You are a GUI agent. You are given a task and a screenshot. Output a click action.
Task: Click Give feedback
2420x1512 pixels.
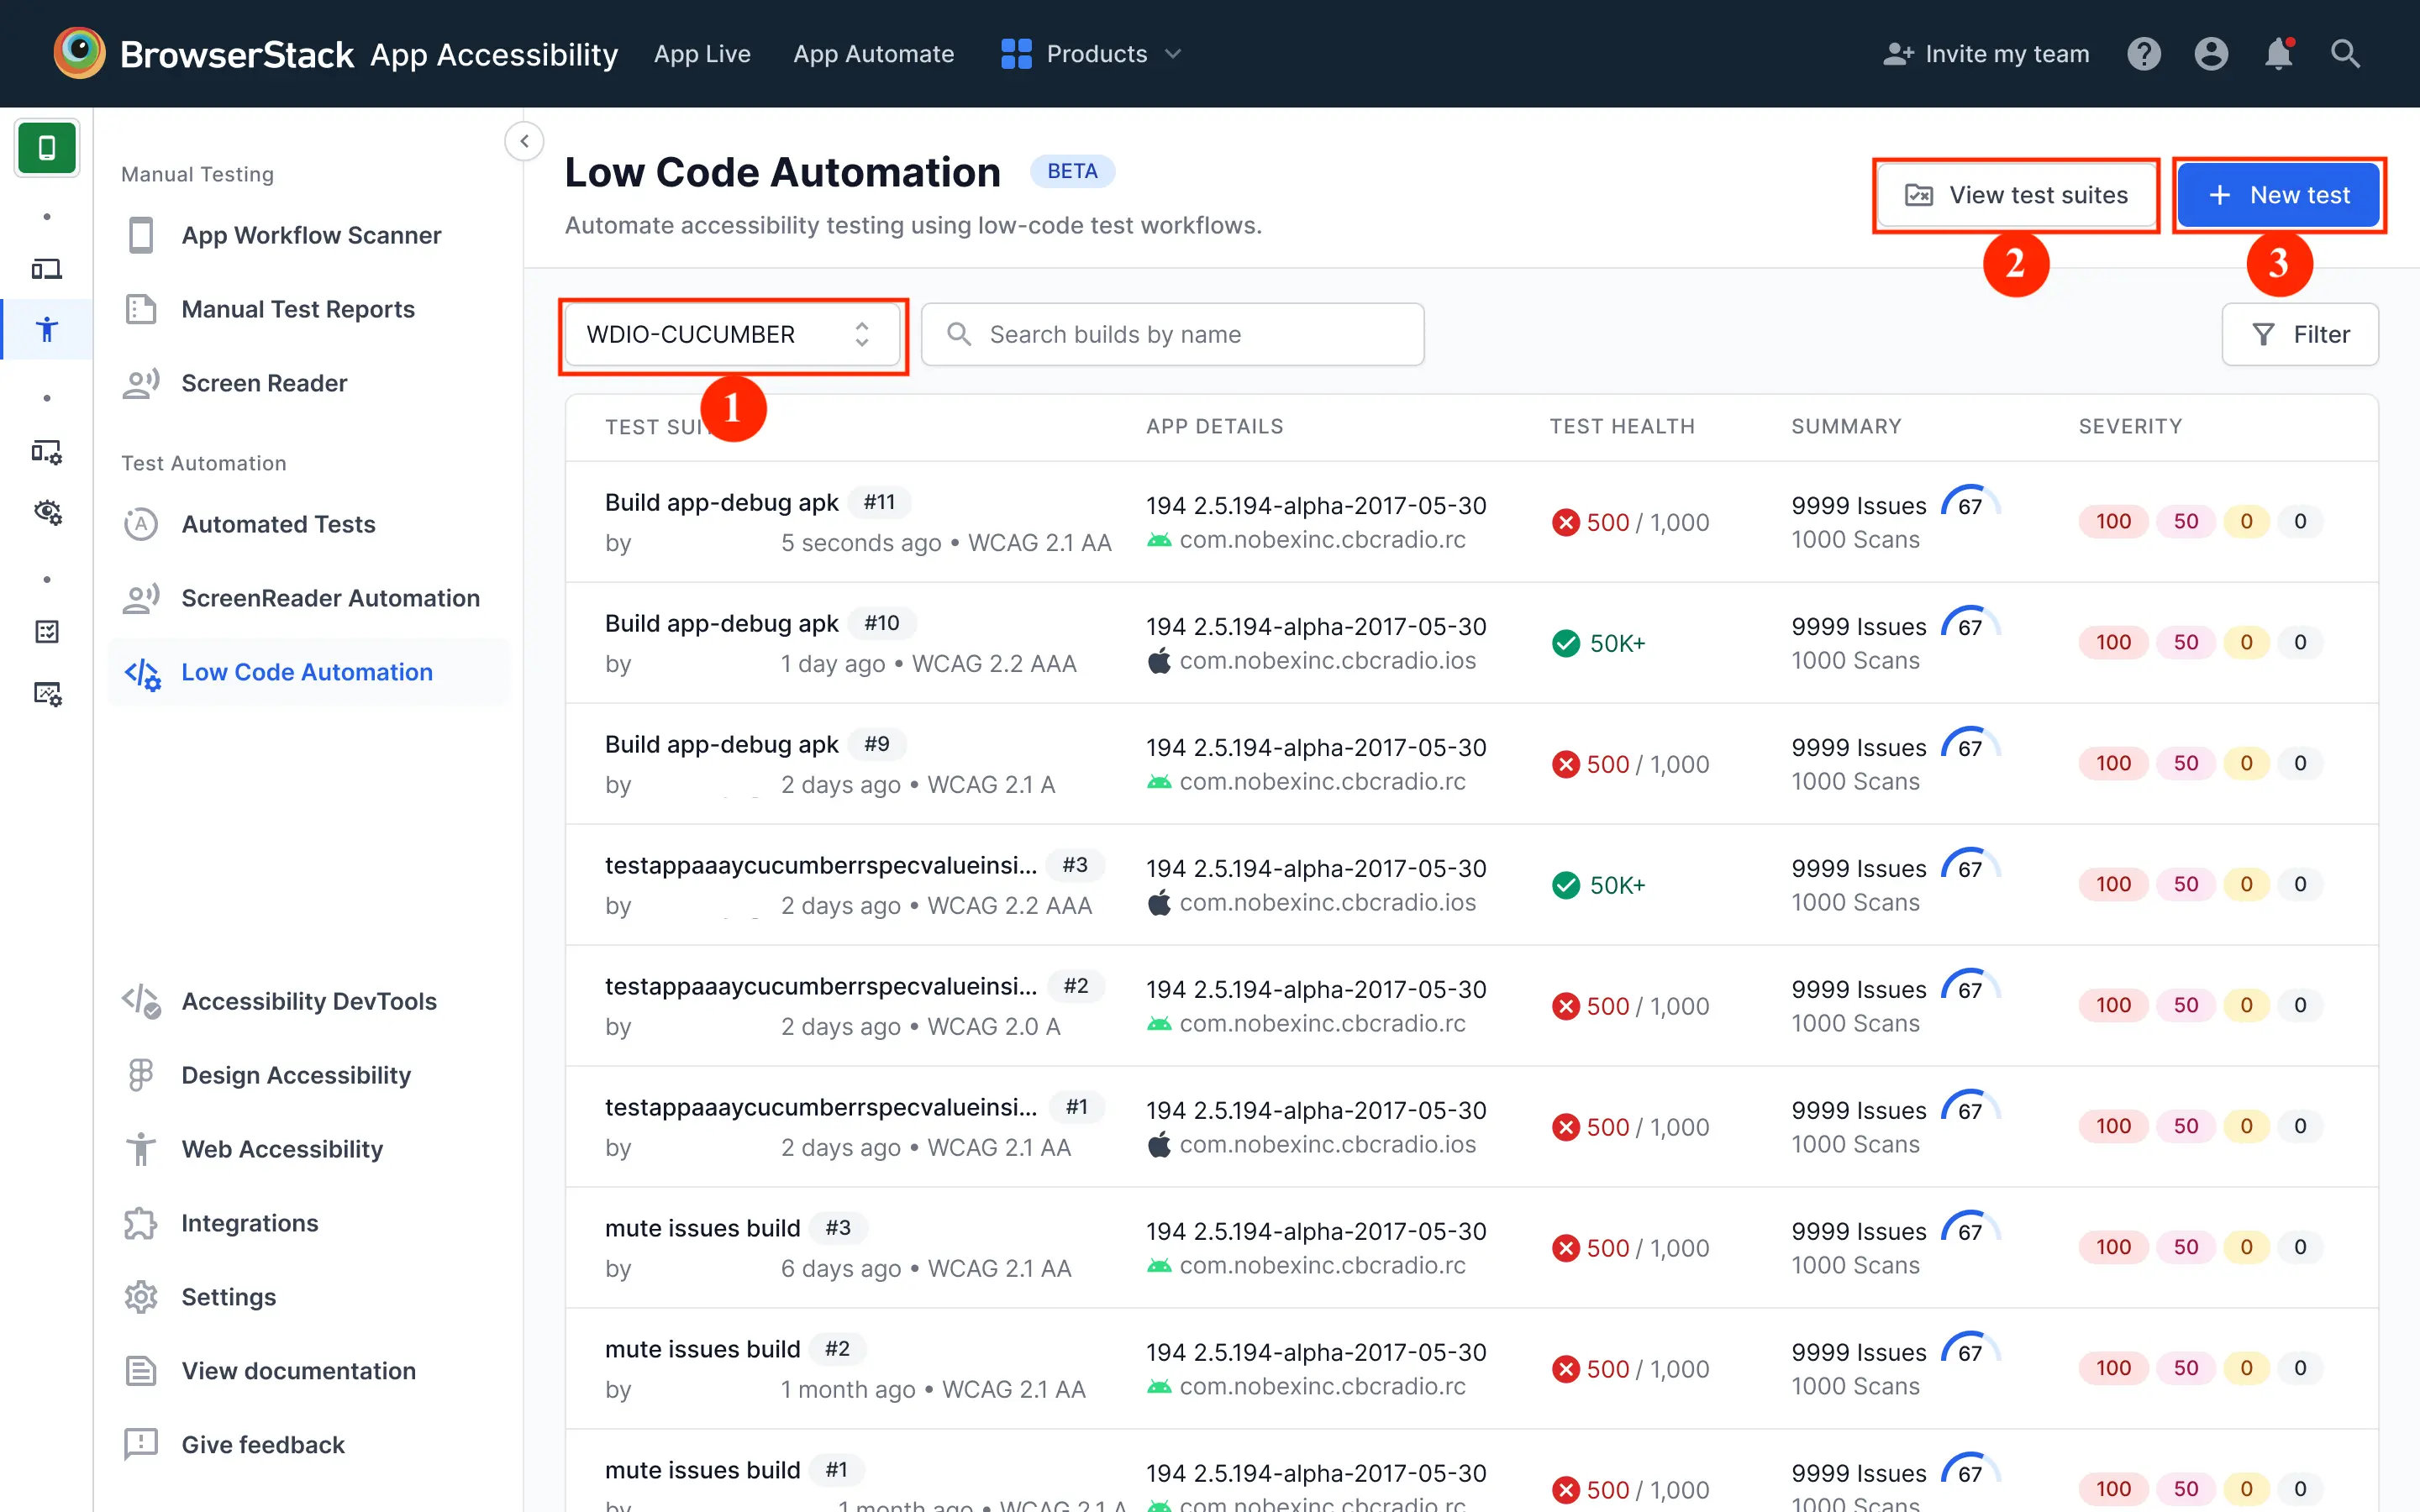click(309, 1445)
